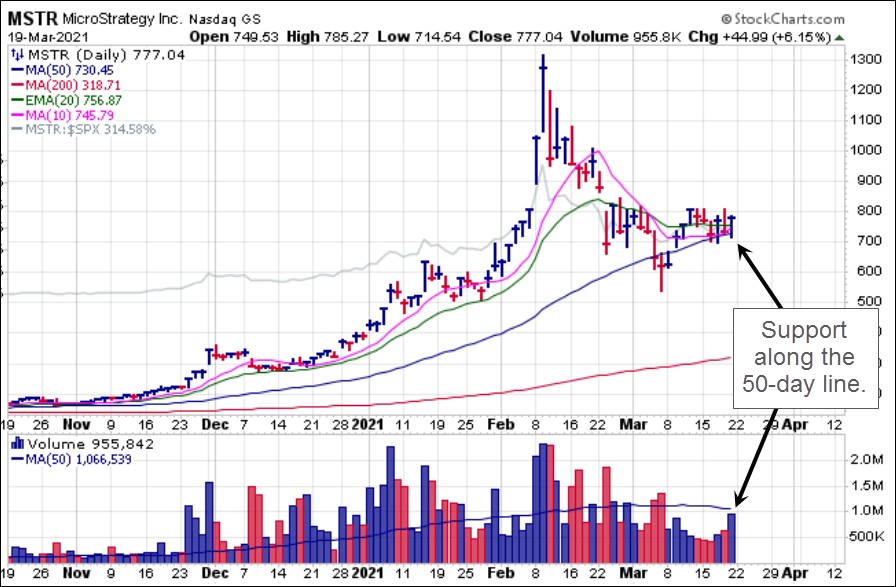
Task: Click the Chg +44.99 (+6.15%) value
Action: tap(759, 37)
